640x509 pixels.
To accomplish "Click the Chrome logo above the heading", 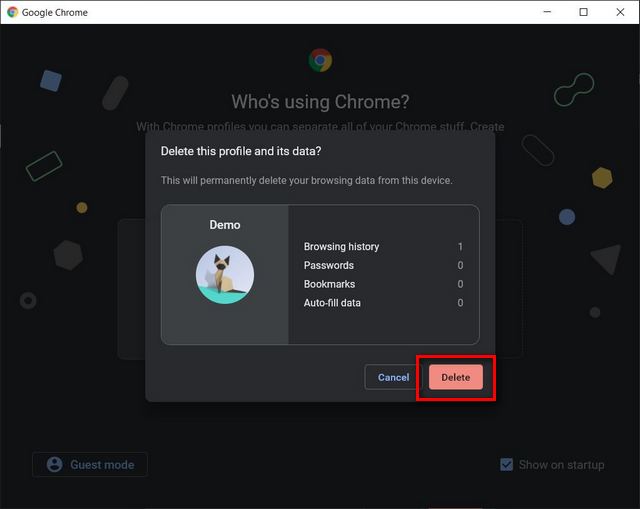I will click(x=320, y=60).
